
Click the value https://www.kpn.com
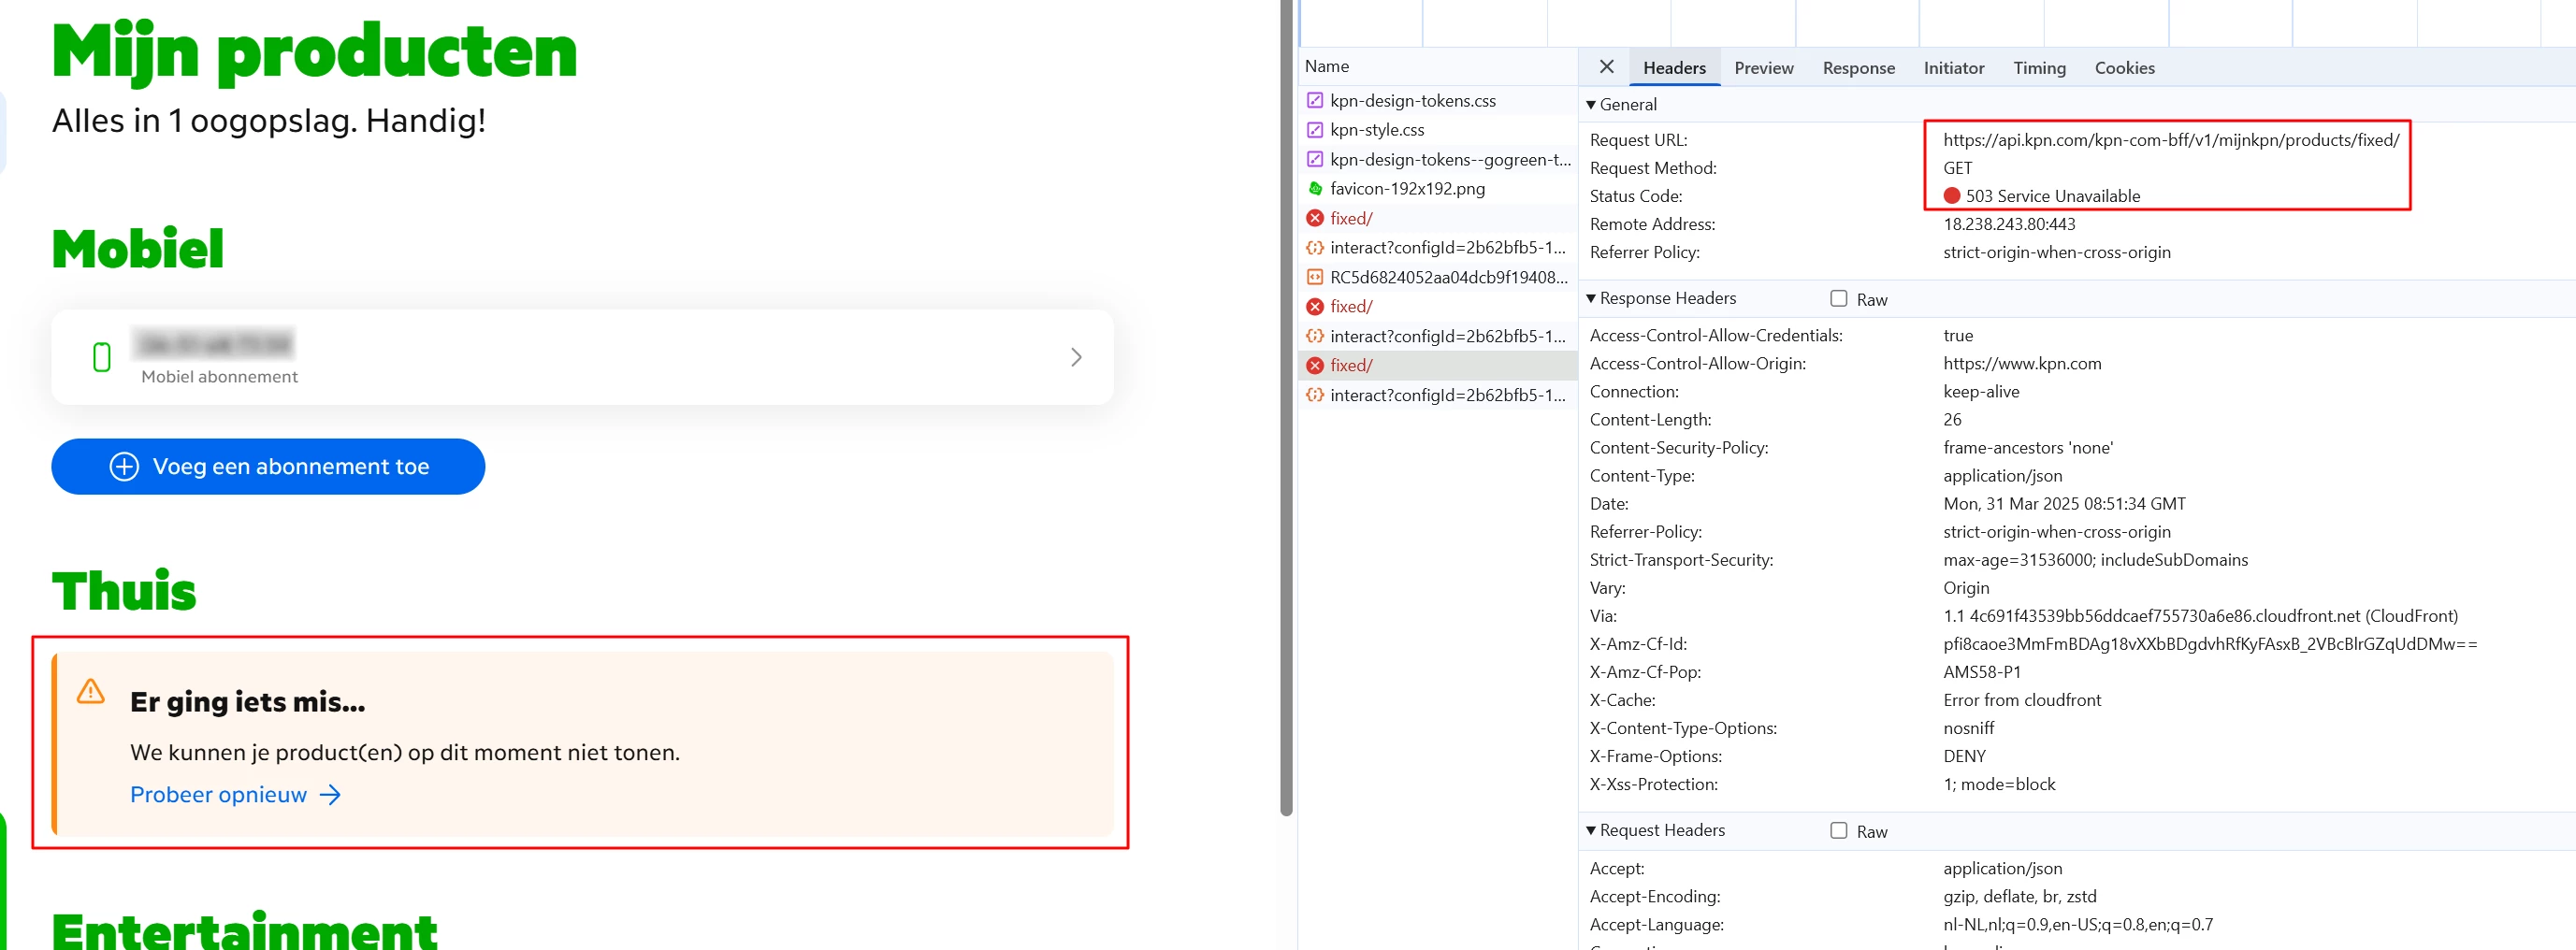(x=2021, y=363)
